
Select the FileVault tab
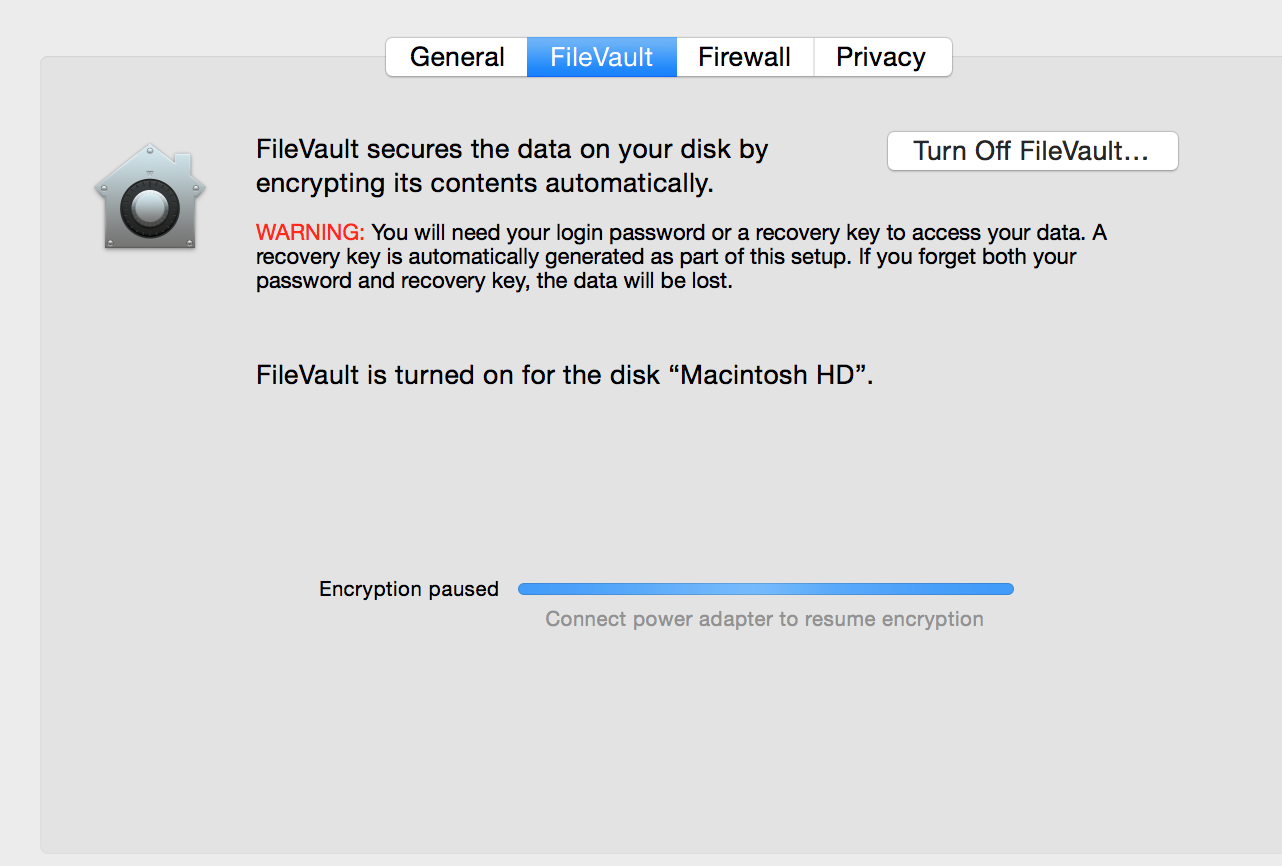(602, 57)
